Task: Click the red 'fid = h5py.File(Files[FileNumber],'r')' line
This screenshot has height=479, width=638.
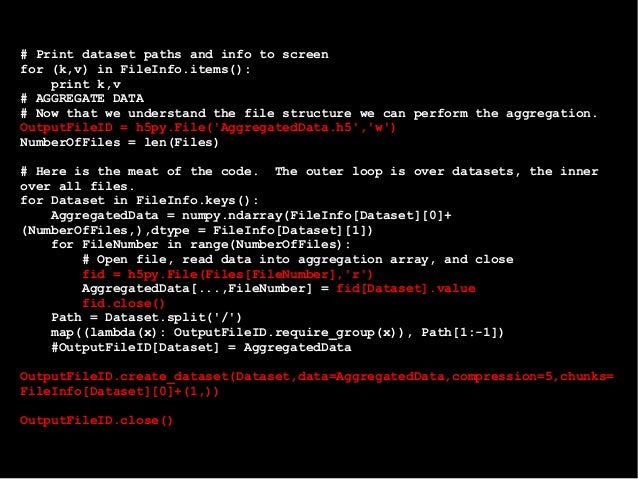Action: point(227,274)
